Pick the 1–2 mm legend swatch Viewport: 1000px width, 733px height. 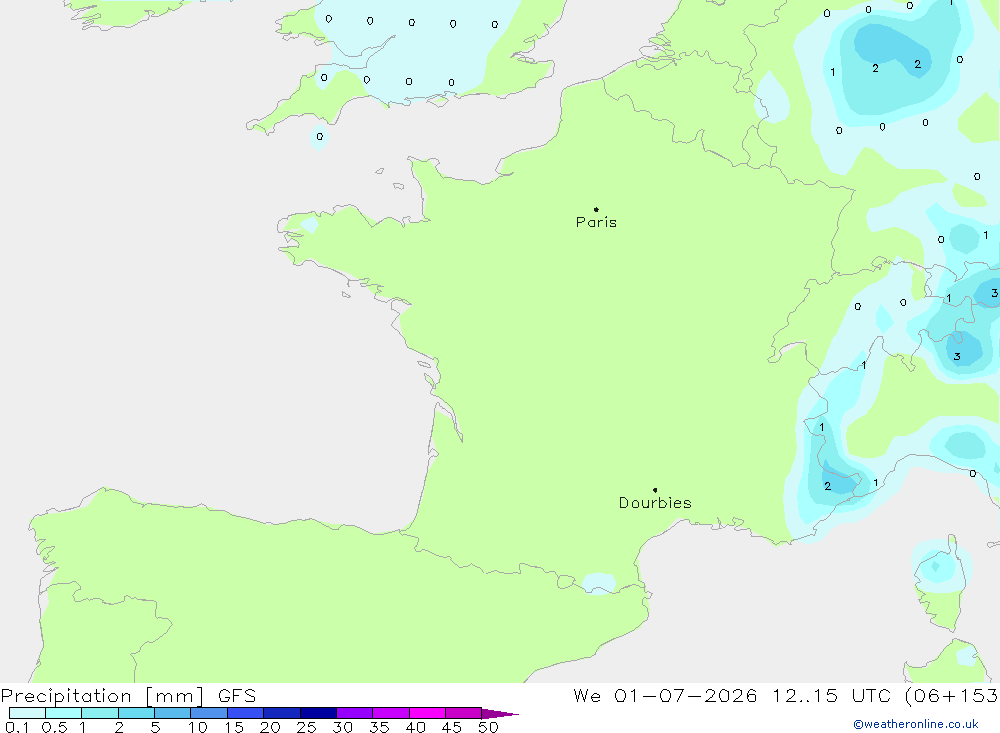100,713
